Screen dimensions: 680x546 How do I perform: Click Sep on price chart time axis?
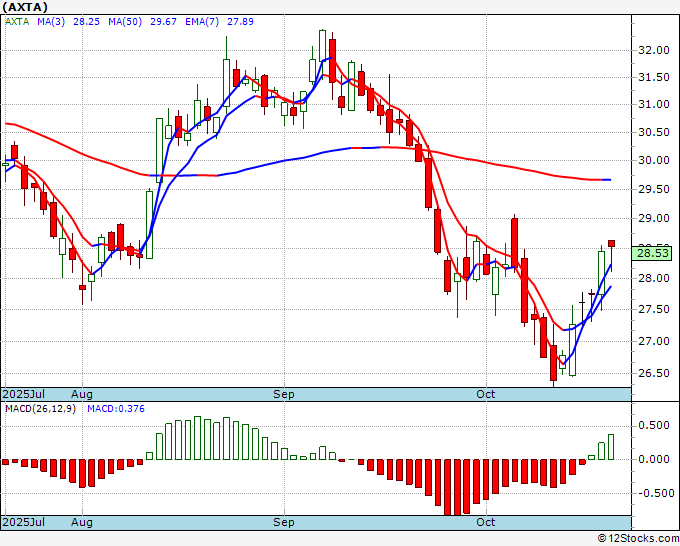click(x=284, y=394)
